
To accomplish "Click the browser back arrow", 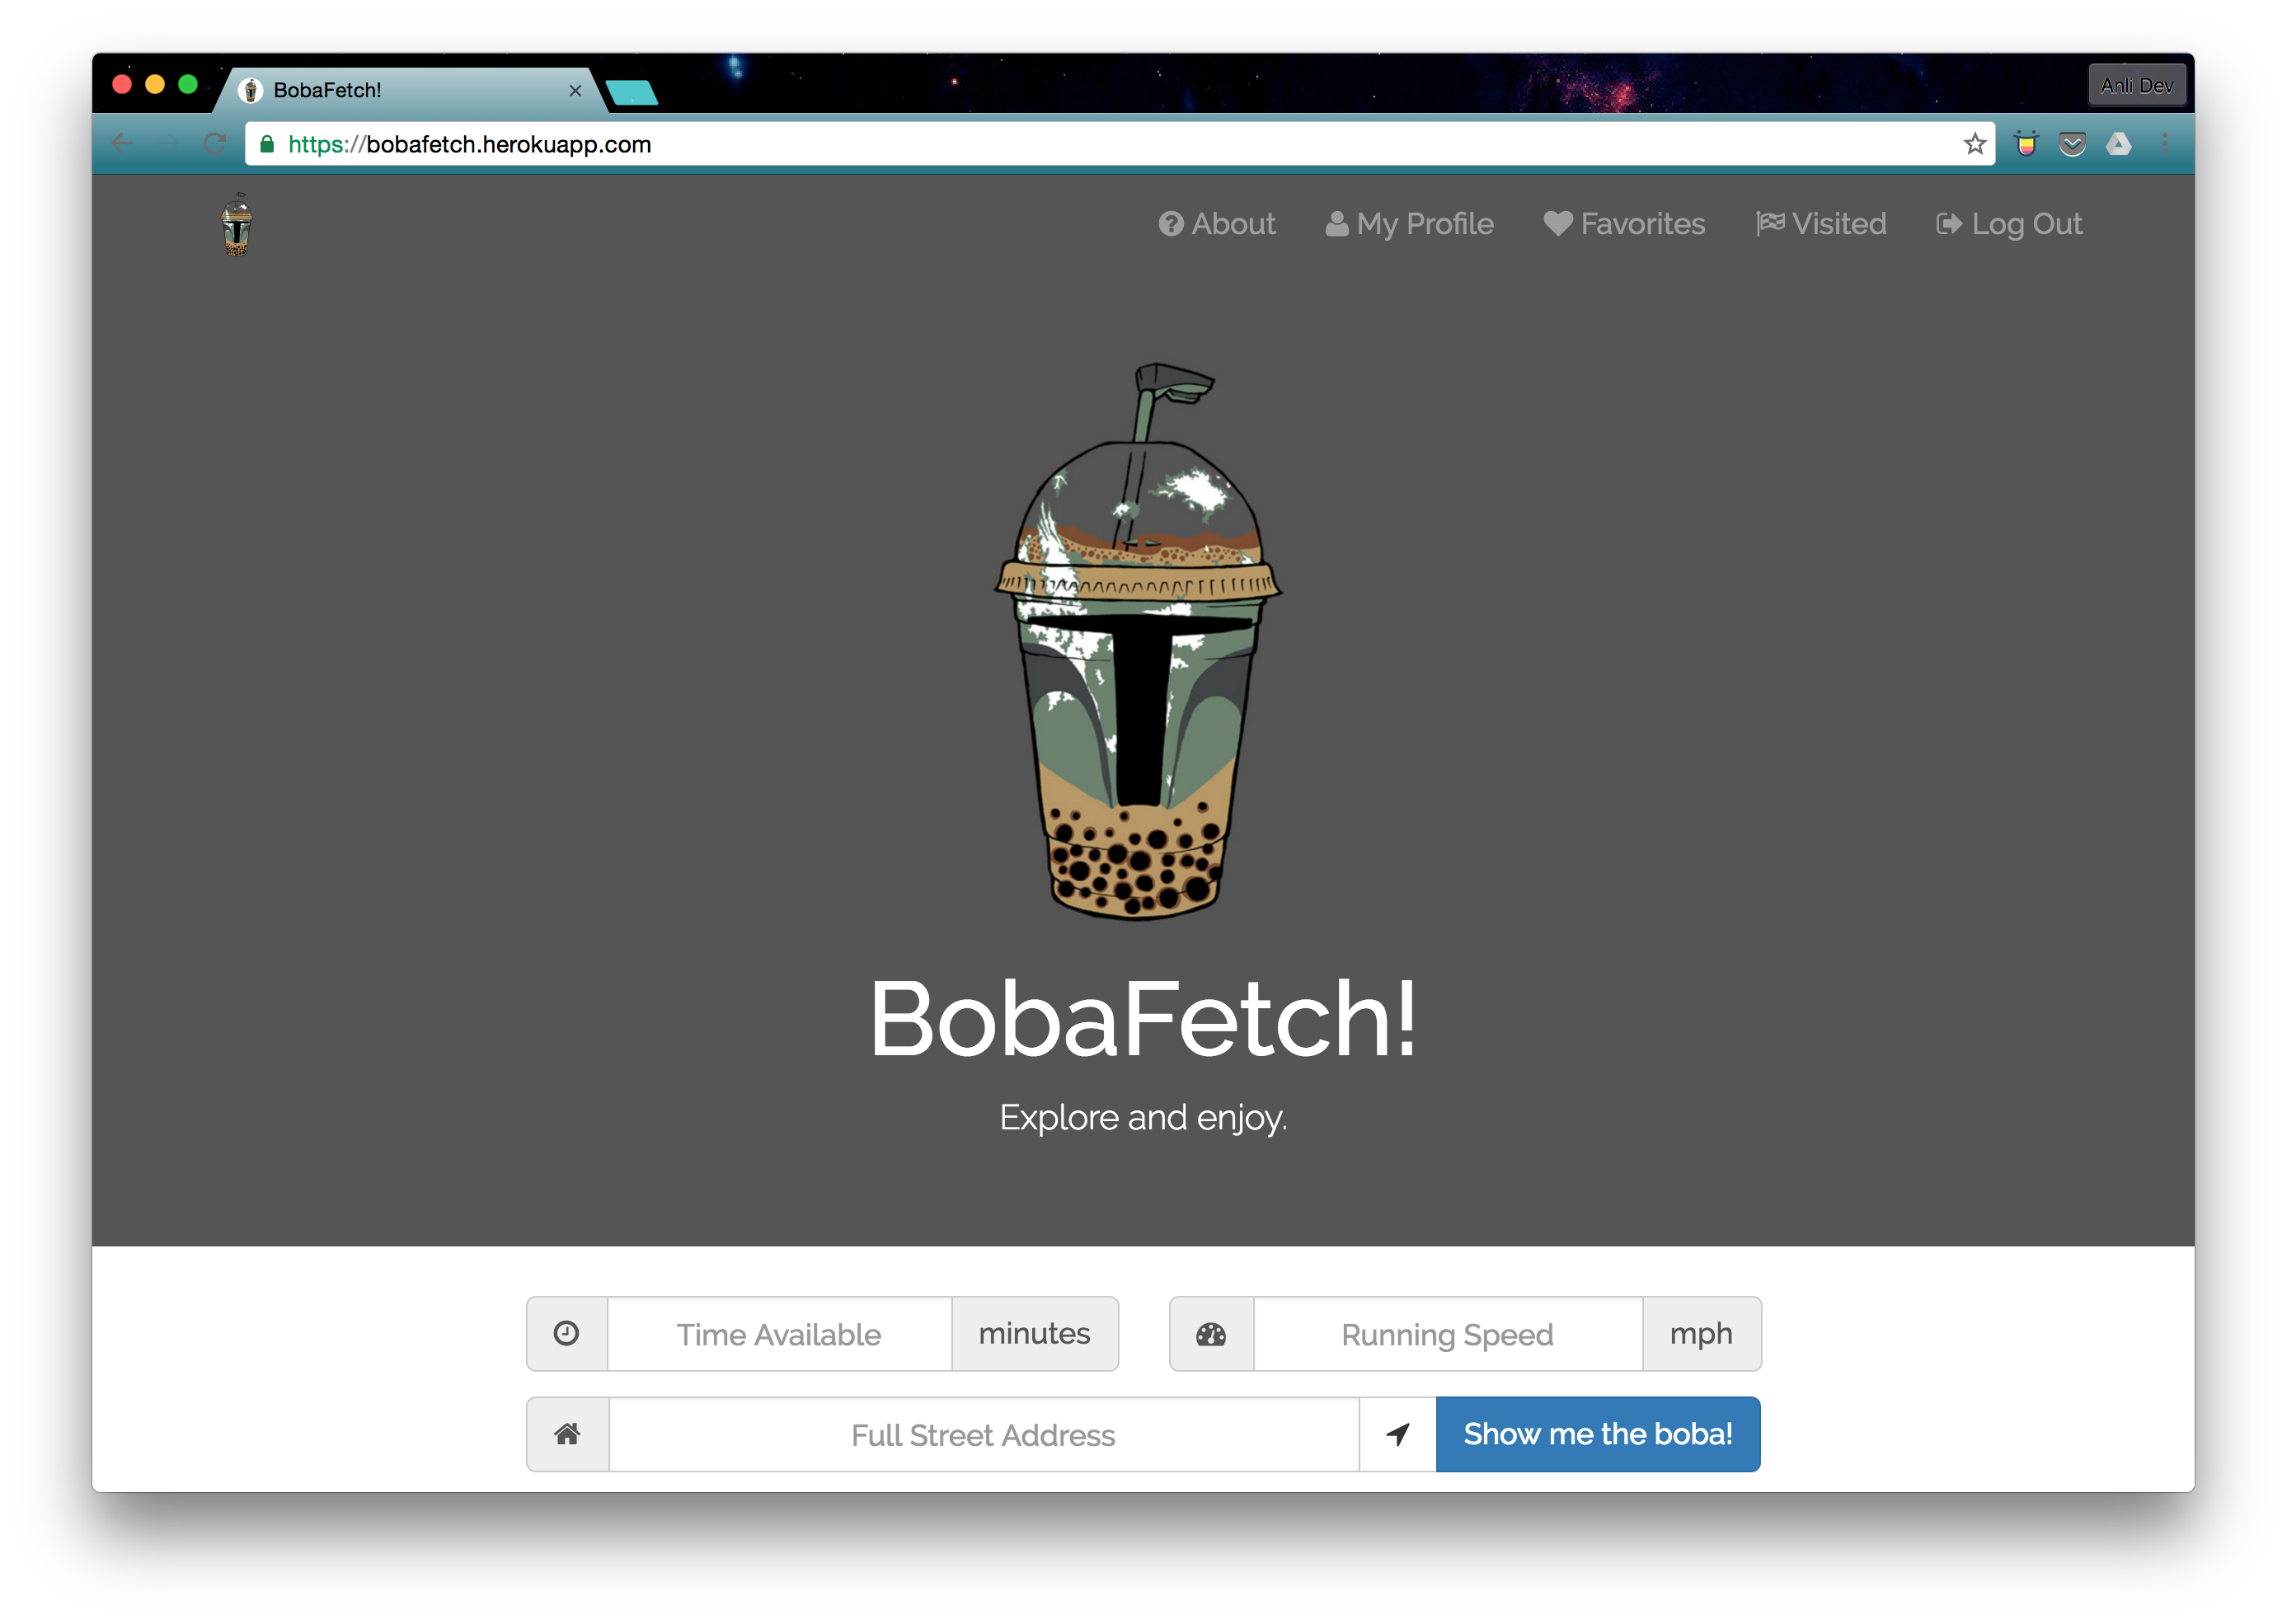I will tap(123, 144).
